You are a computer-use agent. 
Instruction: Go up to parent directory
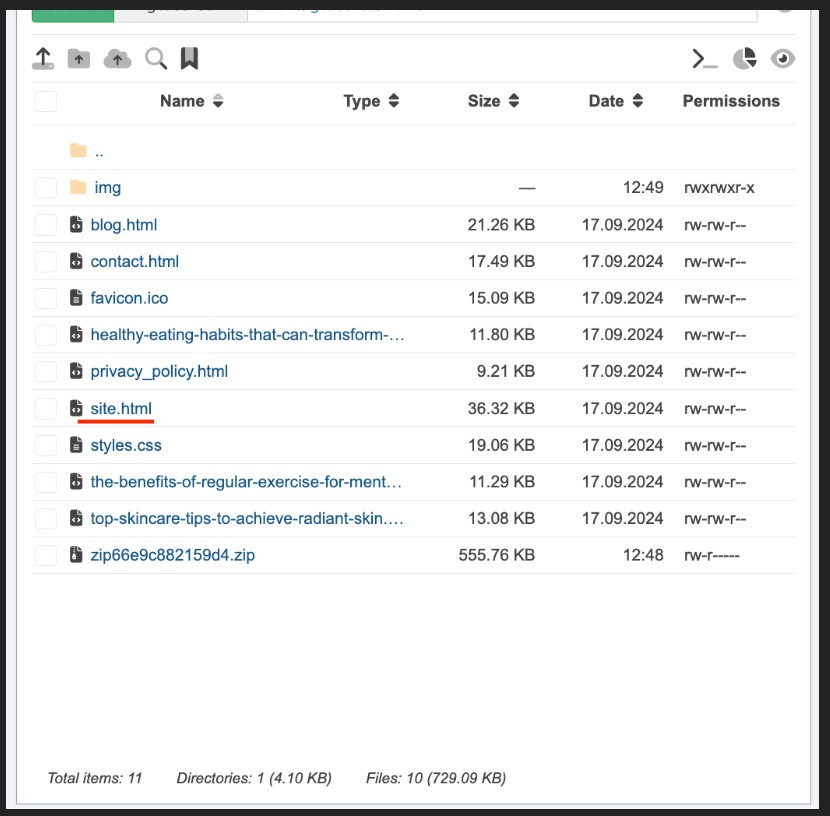click(98, 152)
